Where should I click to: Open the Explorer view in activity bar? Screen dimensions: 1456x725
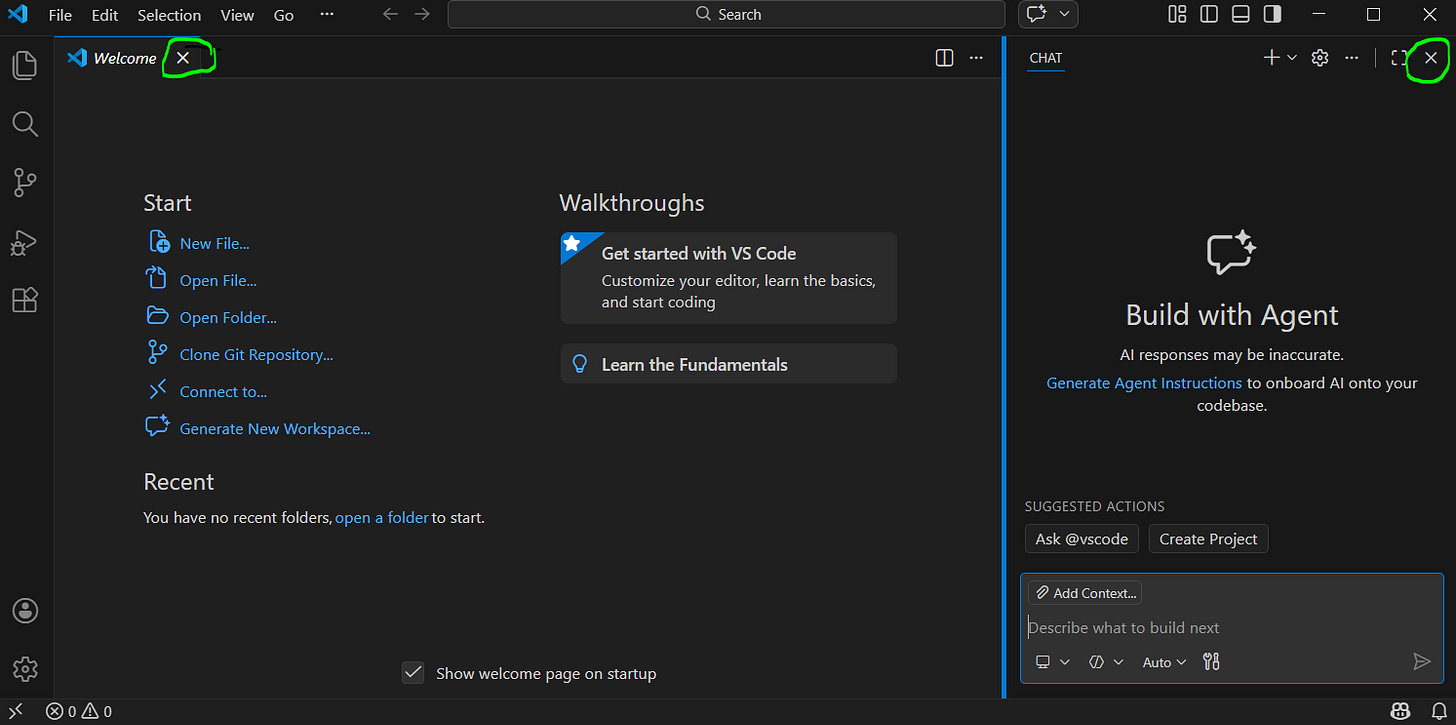25,66
